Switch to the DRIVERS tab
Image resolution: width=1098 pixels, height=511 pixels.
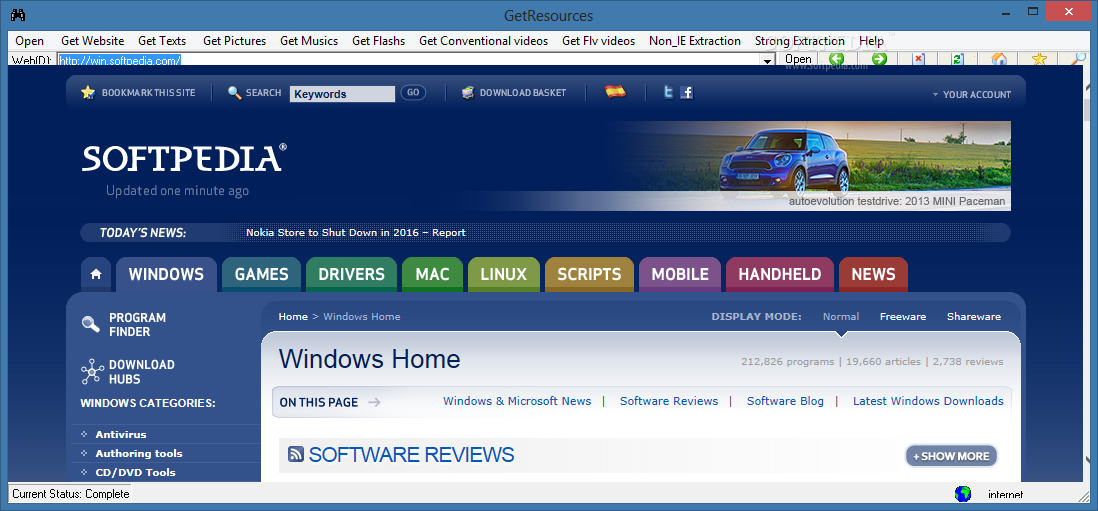(x=352, y=274)
